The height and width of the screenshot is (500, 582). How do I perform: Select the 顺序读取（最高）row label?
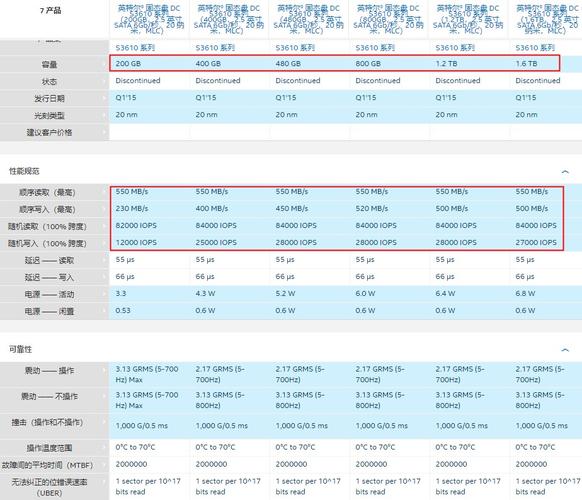click(x=47, y=193)
